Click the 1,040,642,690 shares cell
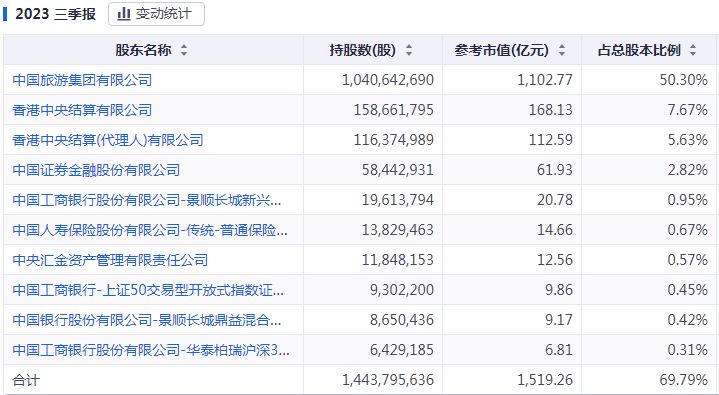 [x=388, y=80]
